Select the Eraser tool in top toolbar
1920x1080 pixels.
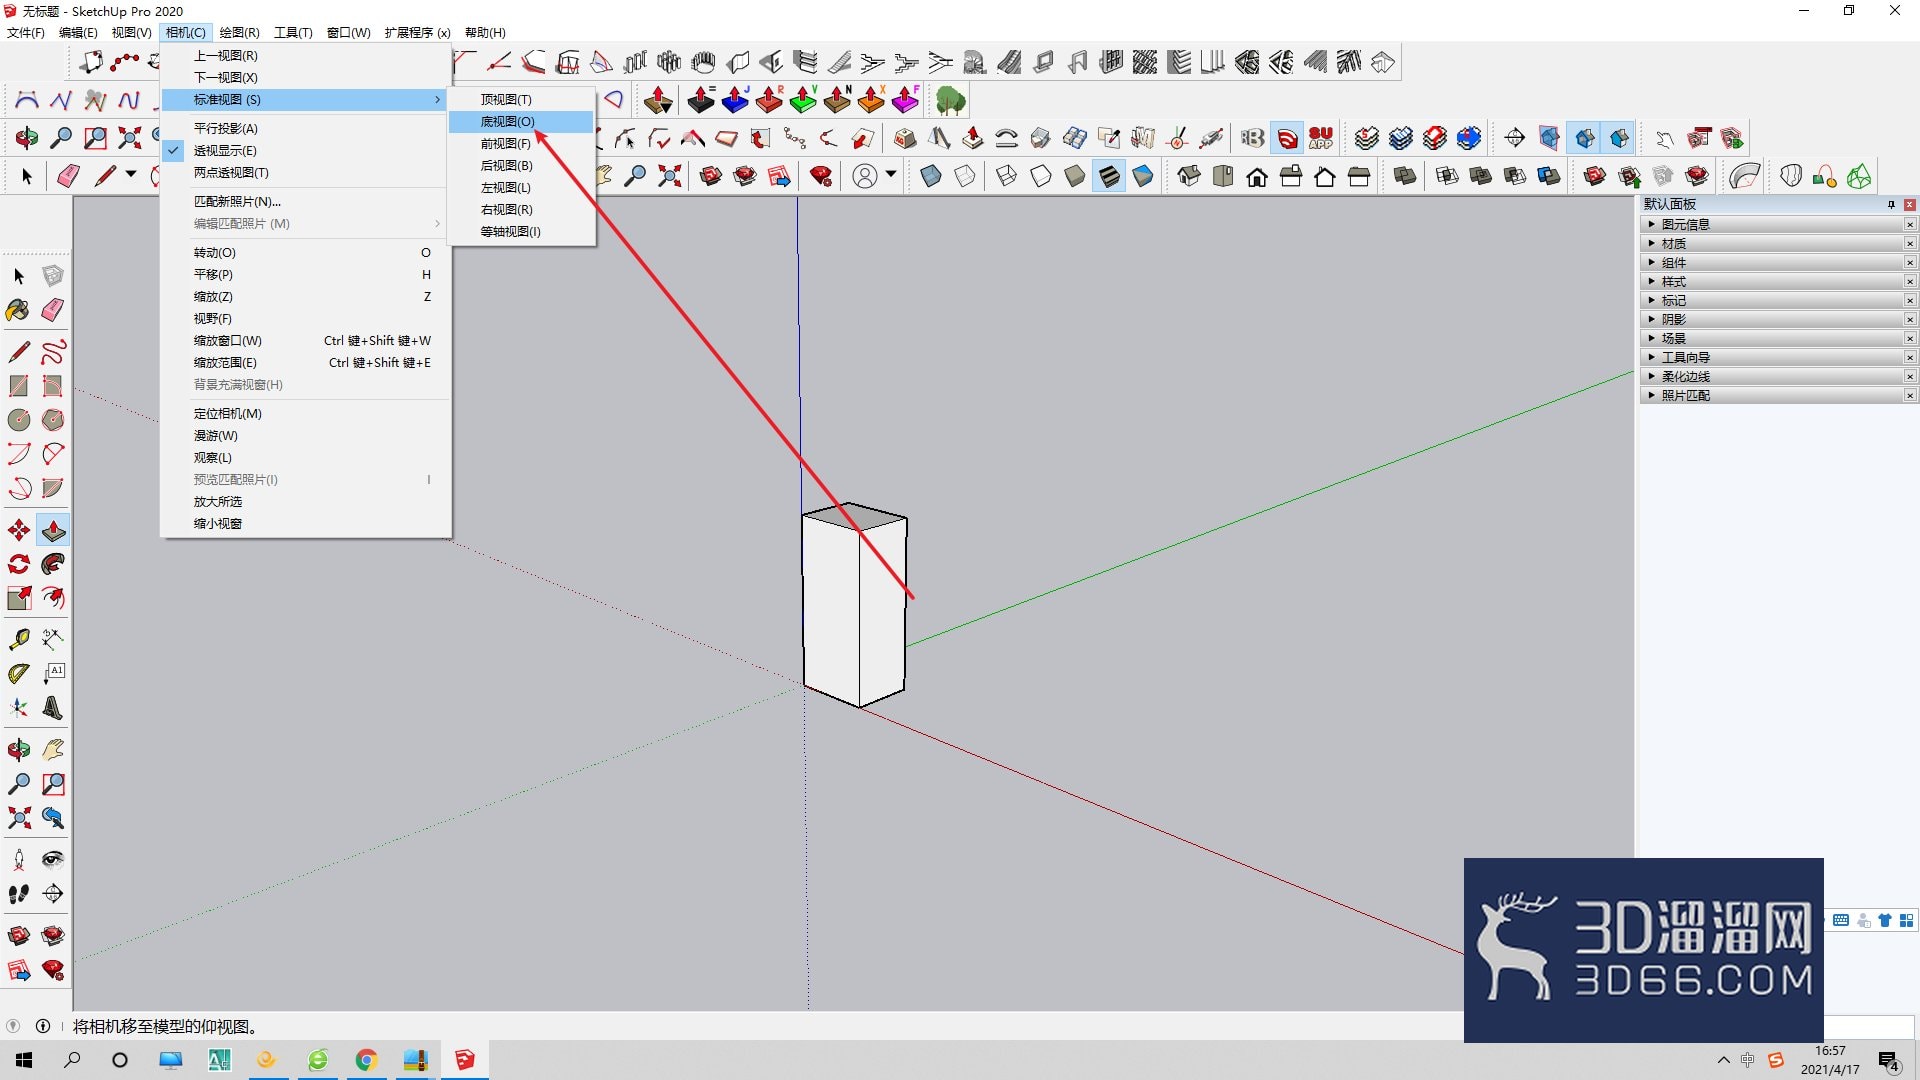coord(68,176)
